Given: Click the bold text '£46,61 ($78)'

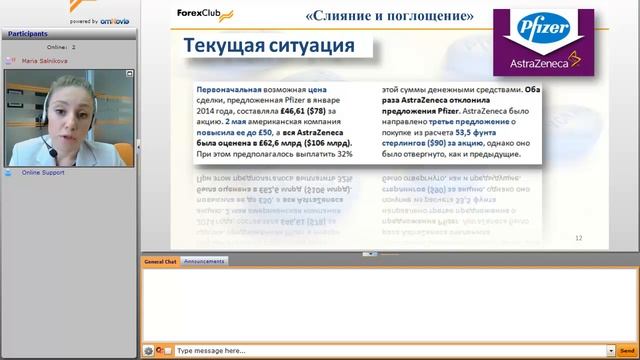Looking at the screenshot, I should click(303, 111).
